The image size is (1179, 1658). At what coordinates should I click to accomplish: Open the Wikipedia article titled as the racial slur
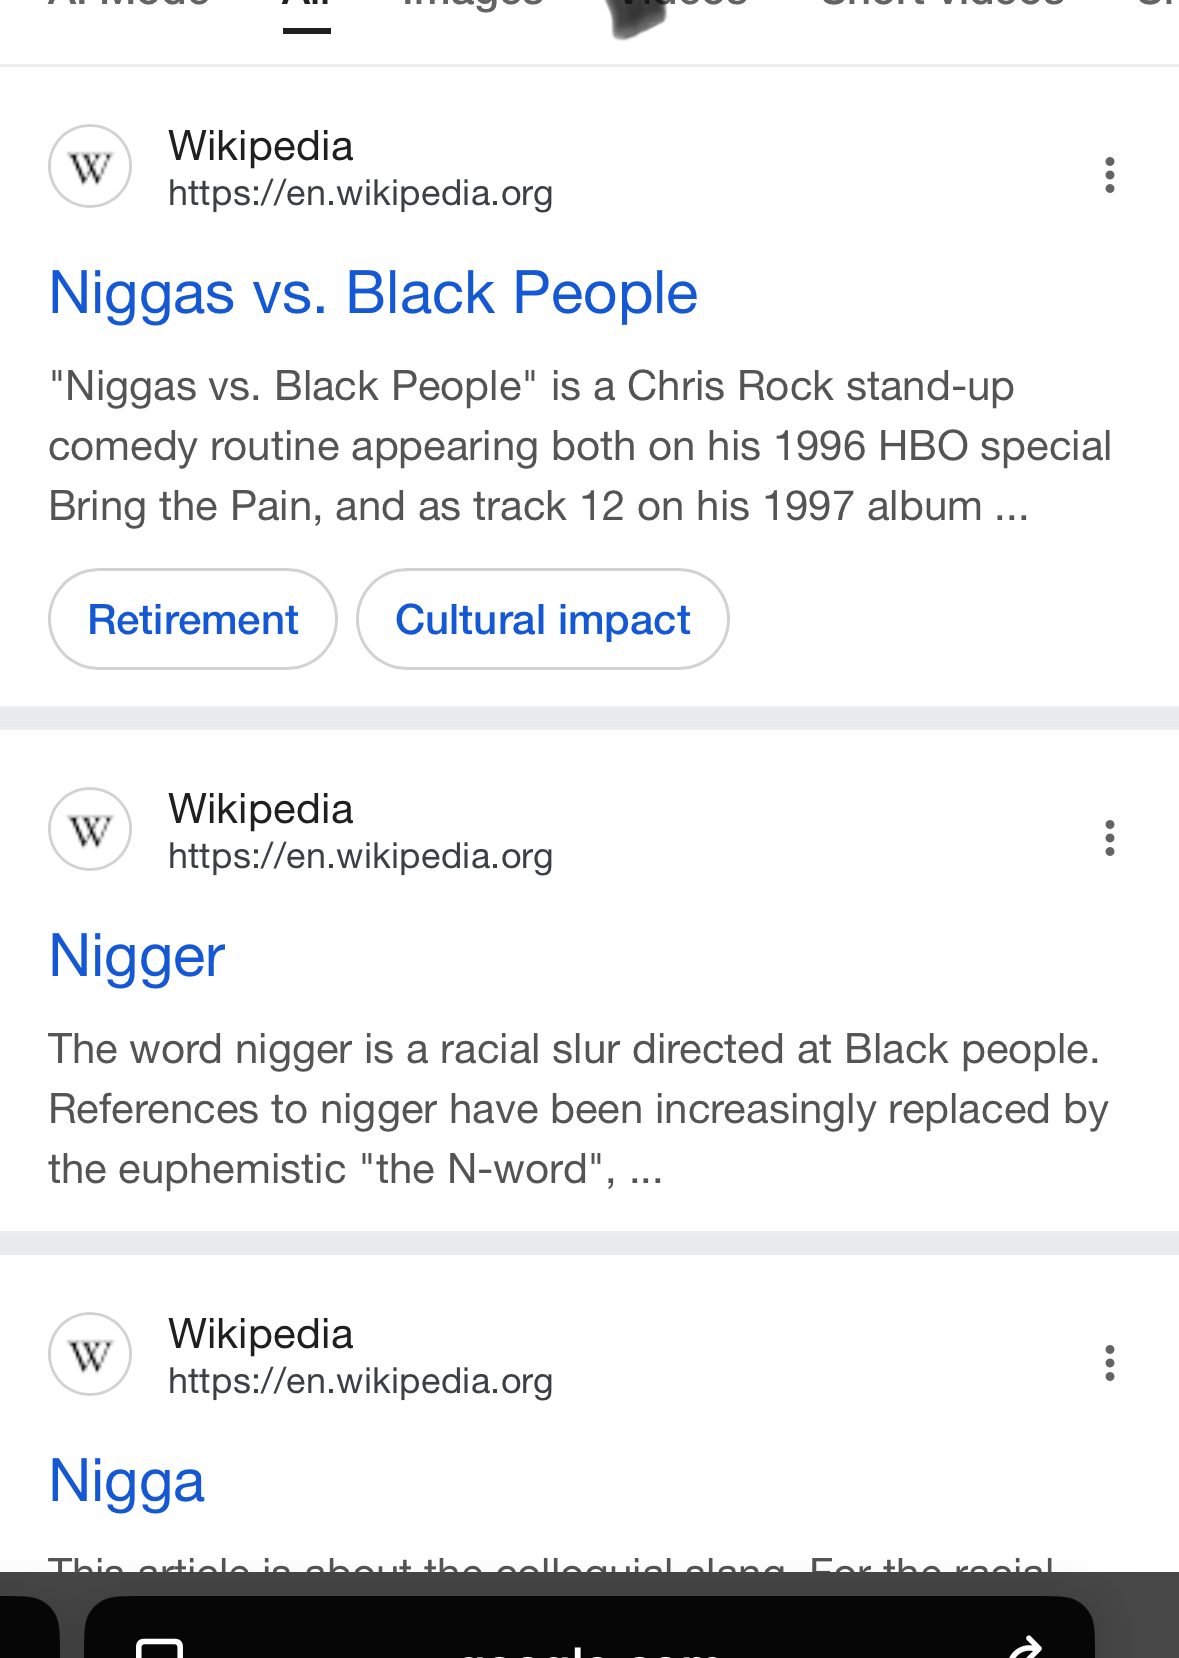pyautogui.click(x=137, y=956)
